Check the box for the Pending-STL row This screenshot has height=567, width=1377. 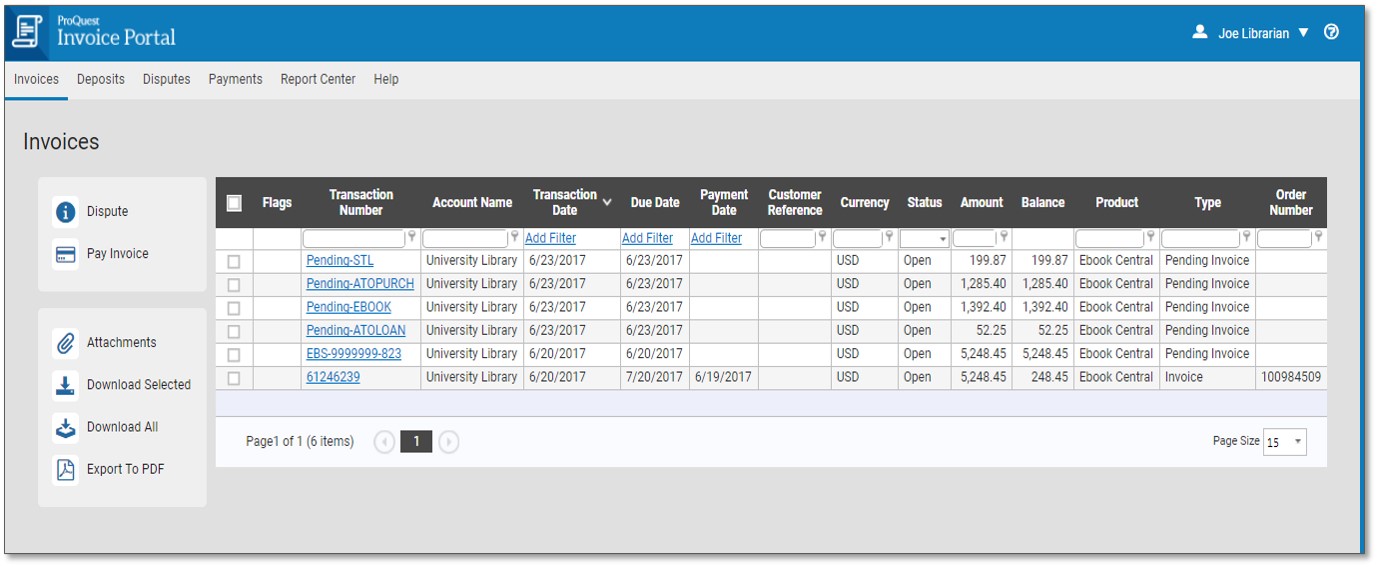(234, 261)
